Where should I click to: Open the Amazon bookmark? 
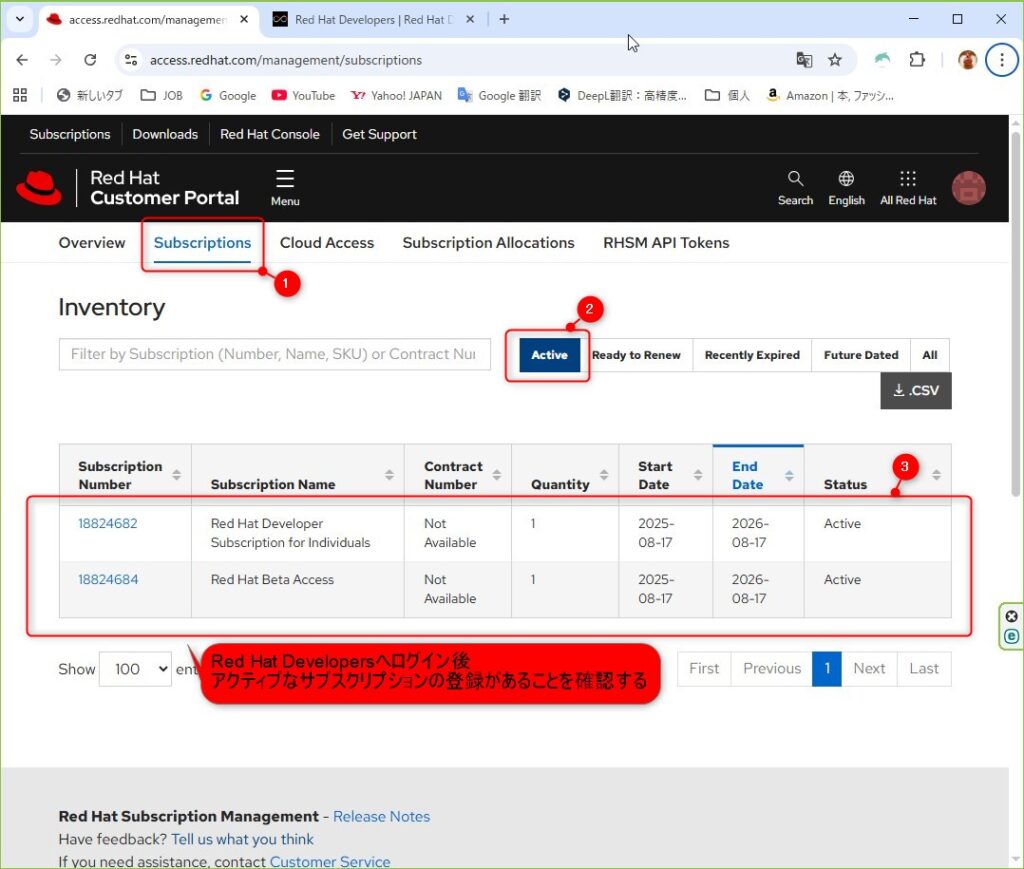point(829,95)
